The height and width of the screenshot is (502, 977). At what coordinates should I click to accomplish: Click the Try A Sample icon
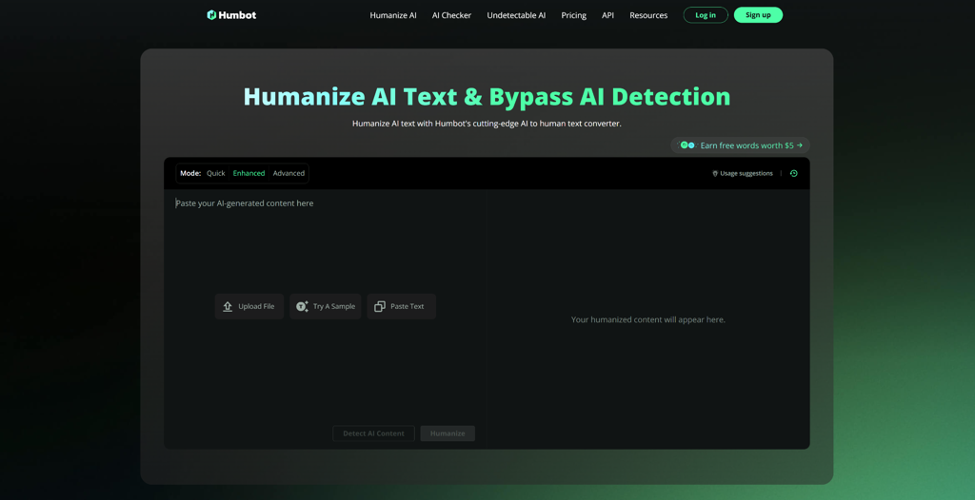coord(302,306)
